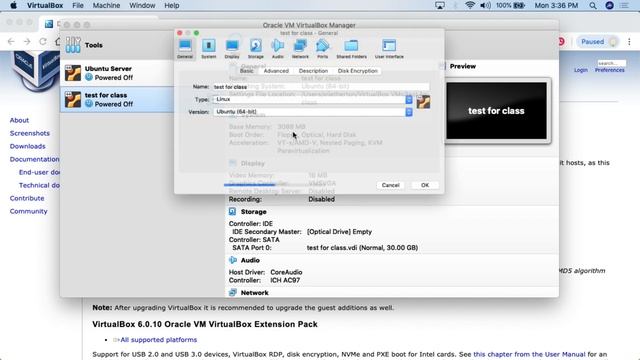Switch to the Advanced tab
This screenshot has width=640, height=360.
pyautogui.click(x=276, y=71)
